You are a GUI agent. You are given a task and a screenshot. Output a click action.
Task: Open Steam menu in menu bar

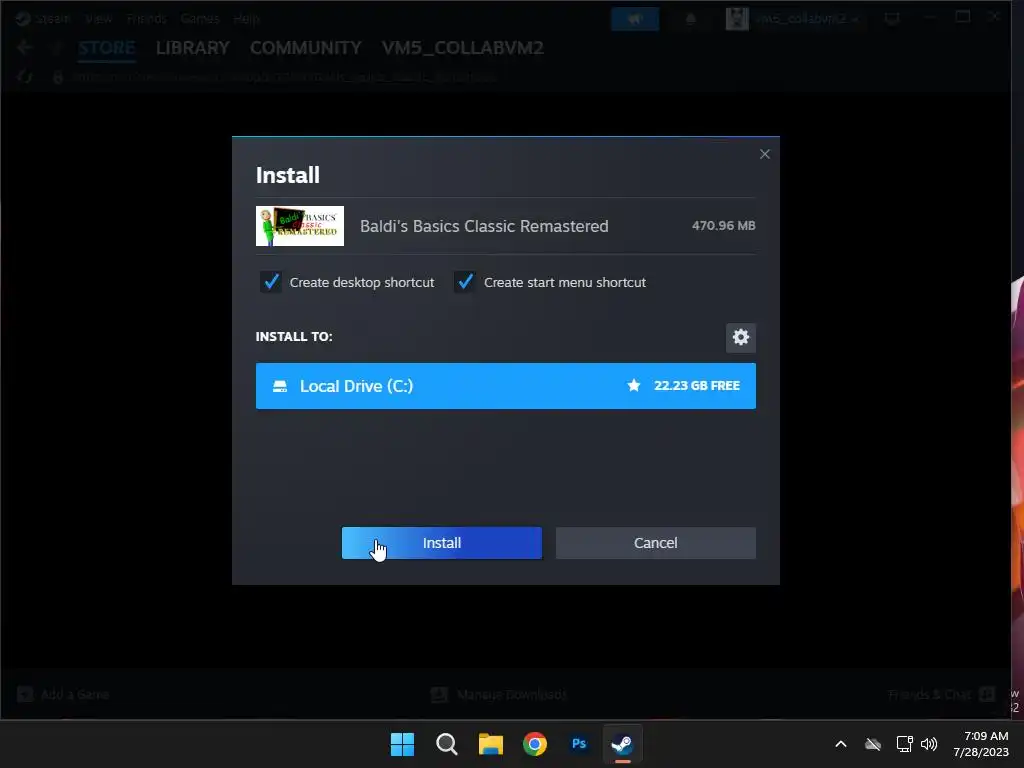pyautogui.click(x=52, y=18)
